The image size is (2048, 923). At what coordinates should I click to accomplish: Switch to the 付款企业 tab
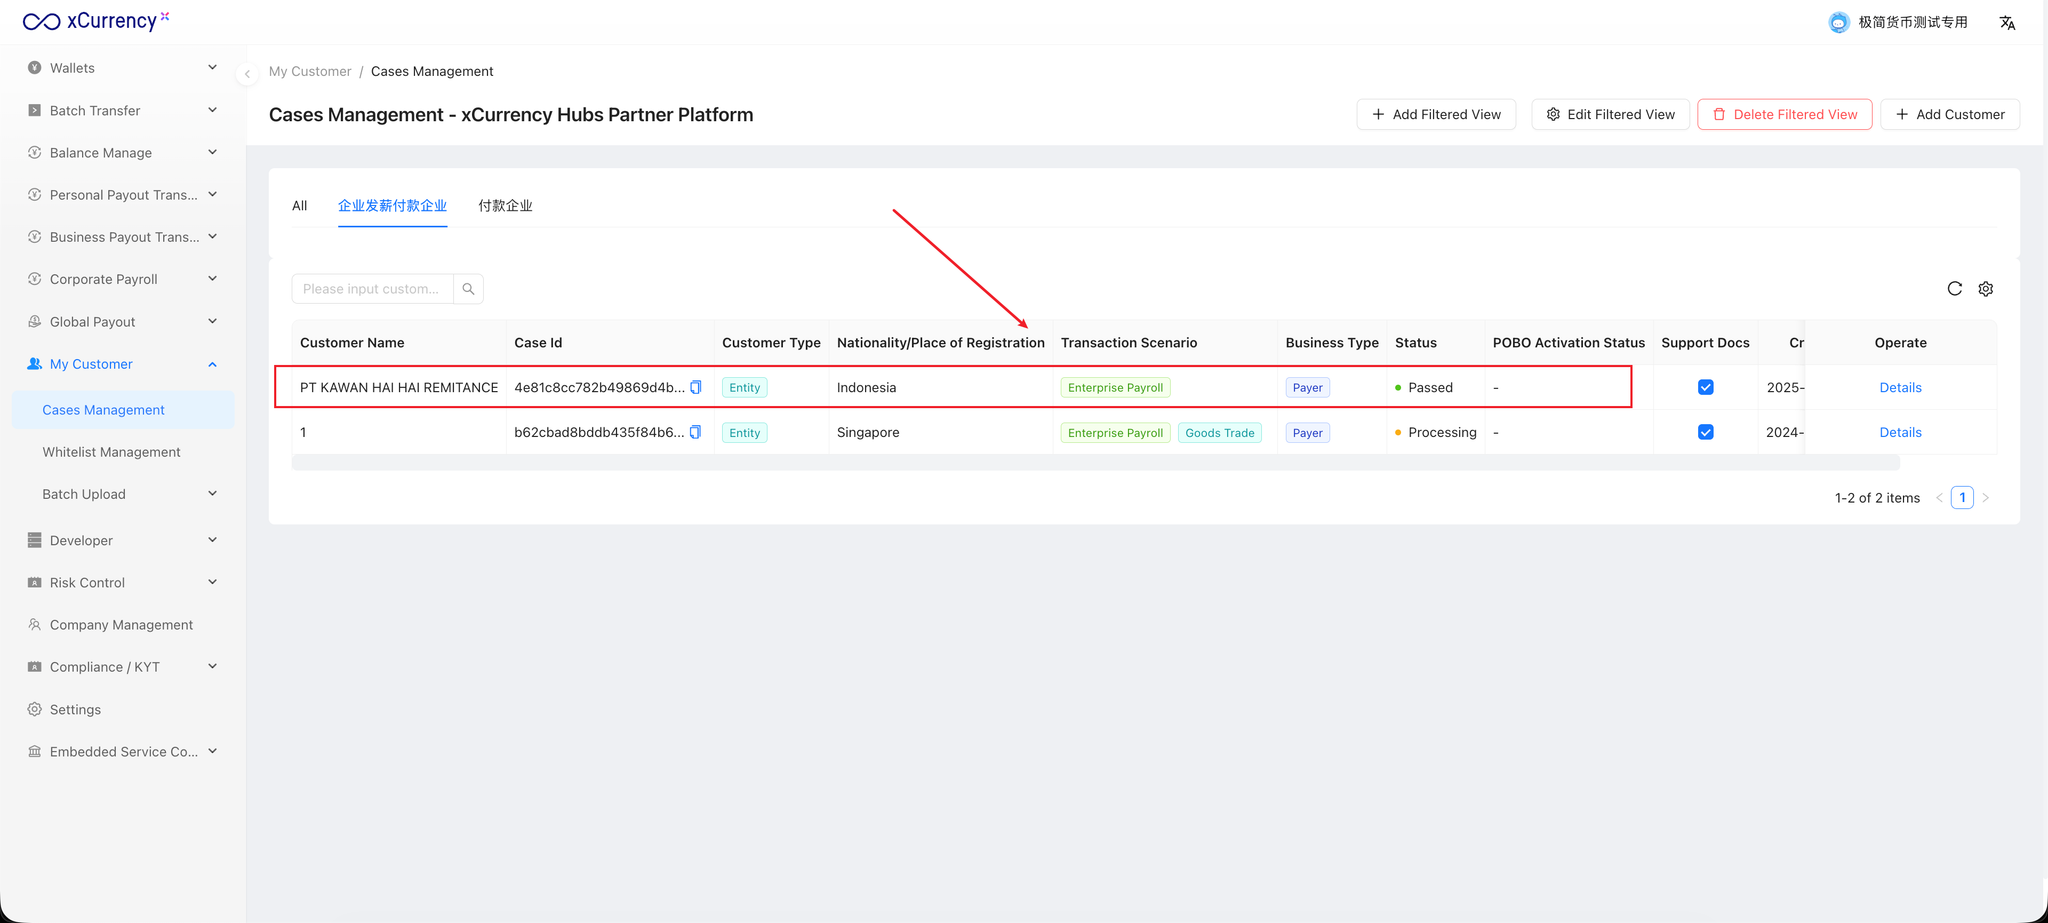click(x=505, y=206)
